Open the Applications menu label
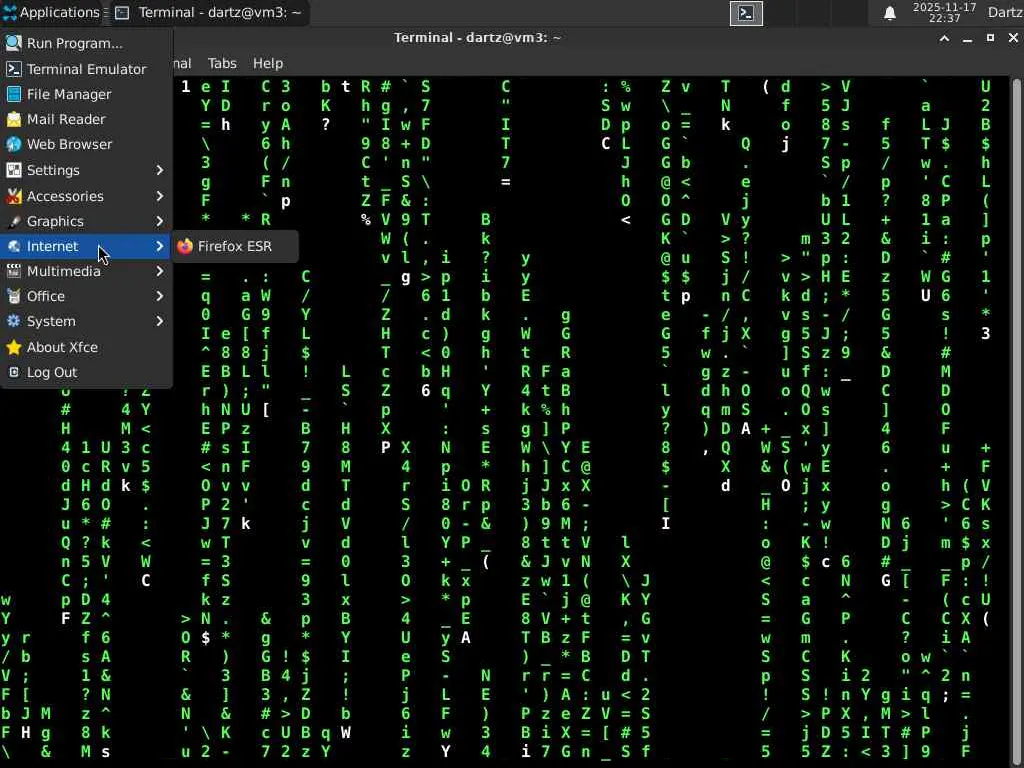 [59, 12]
